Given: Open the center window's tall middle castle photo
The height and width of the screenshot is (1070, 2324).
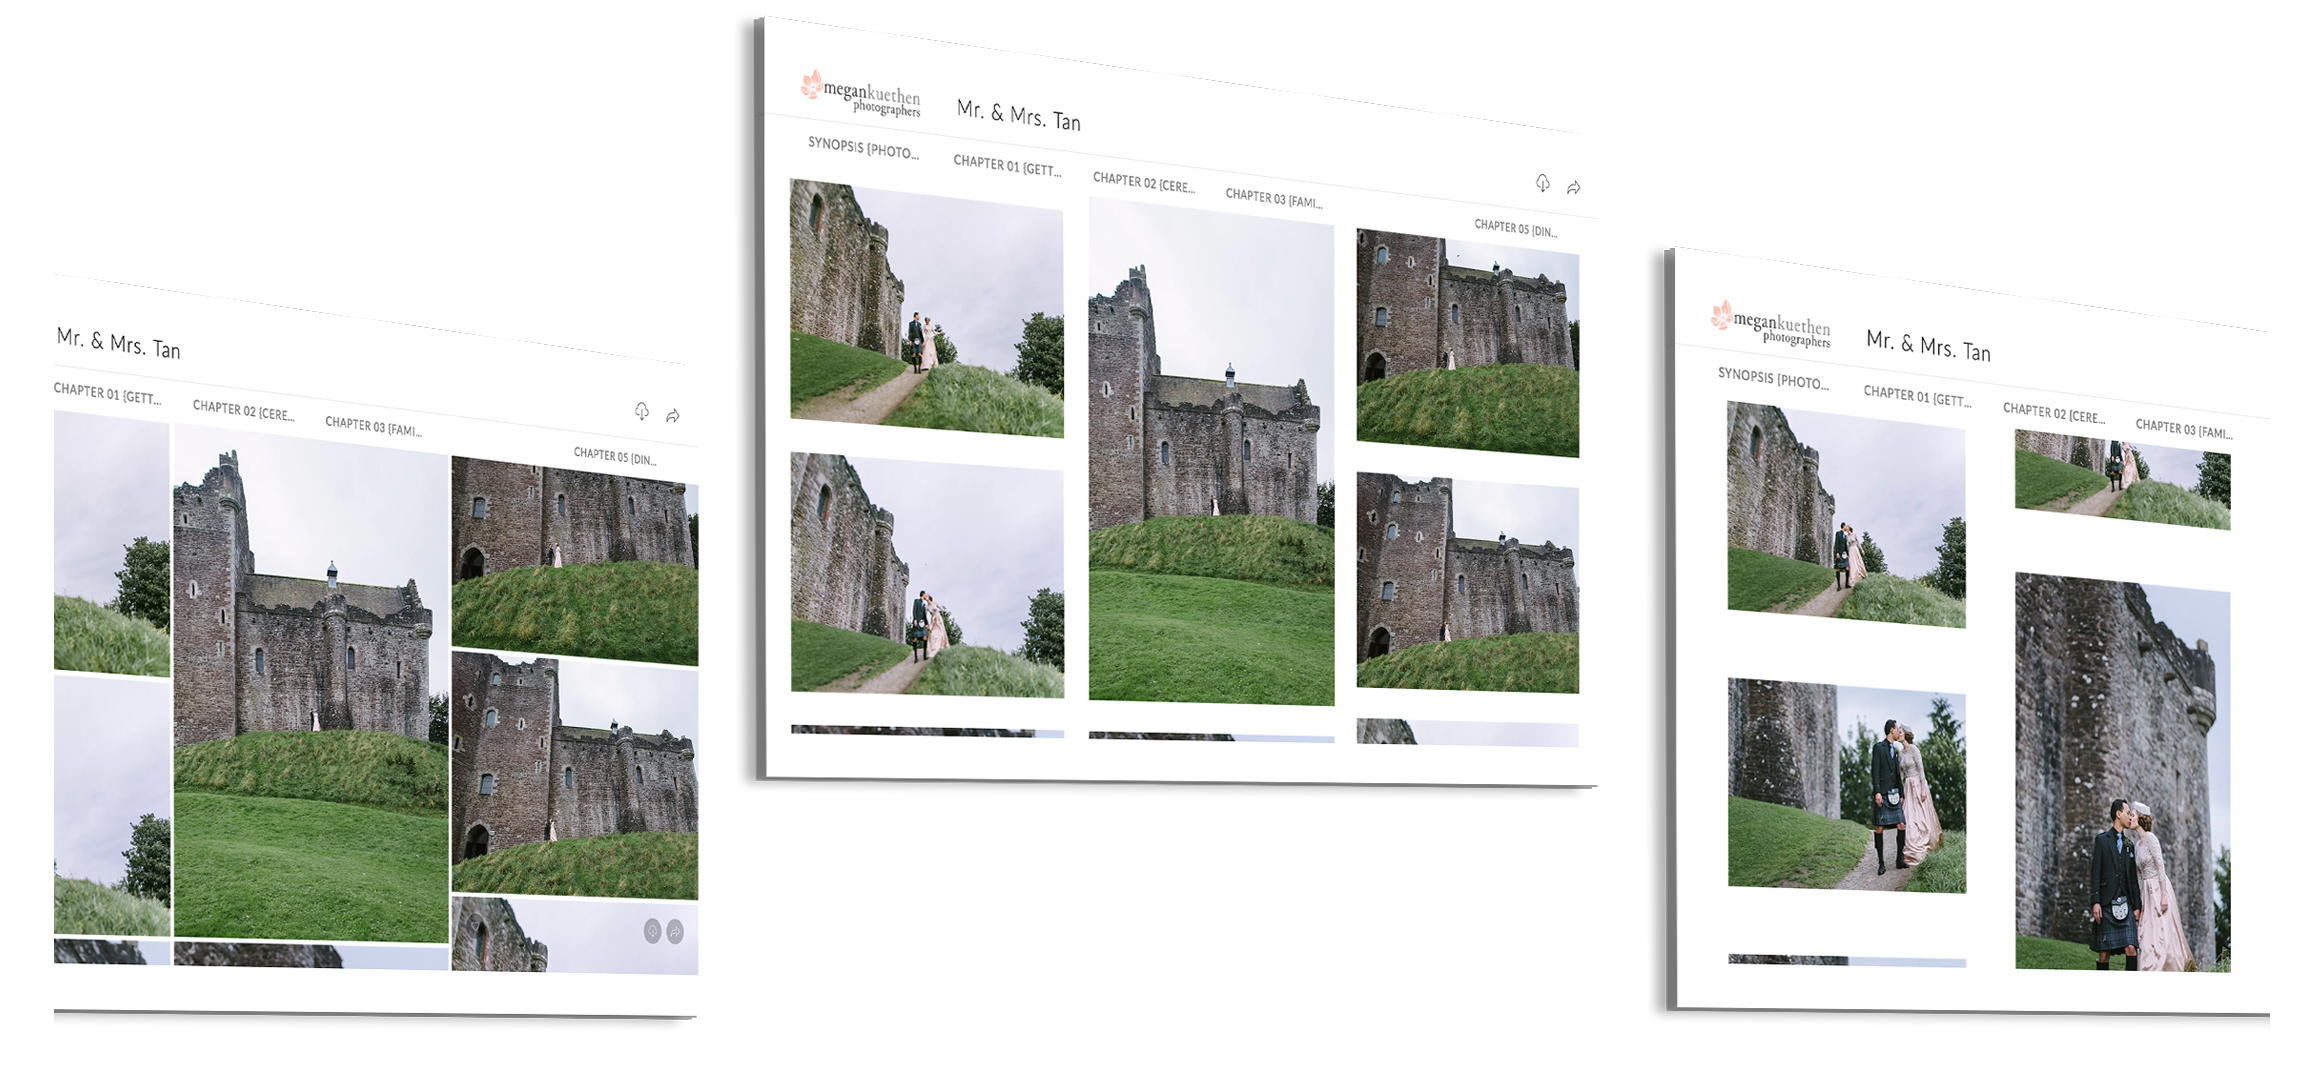Looking at the screenshot, I should [1211, 452].
